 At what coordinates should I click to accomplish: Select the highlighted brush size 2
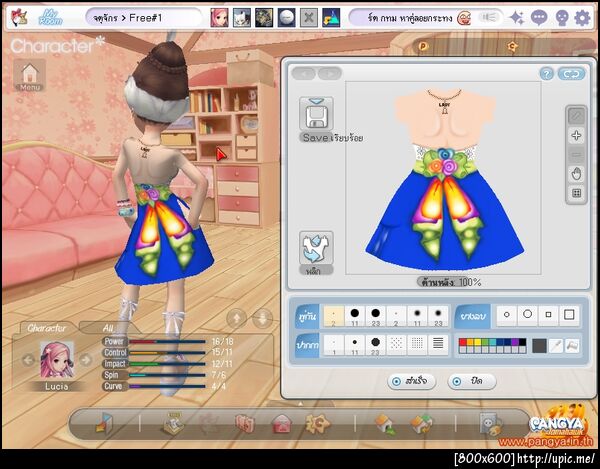[334, 316]
